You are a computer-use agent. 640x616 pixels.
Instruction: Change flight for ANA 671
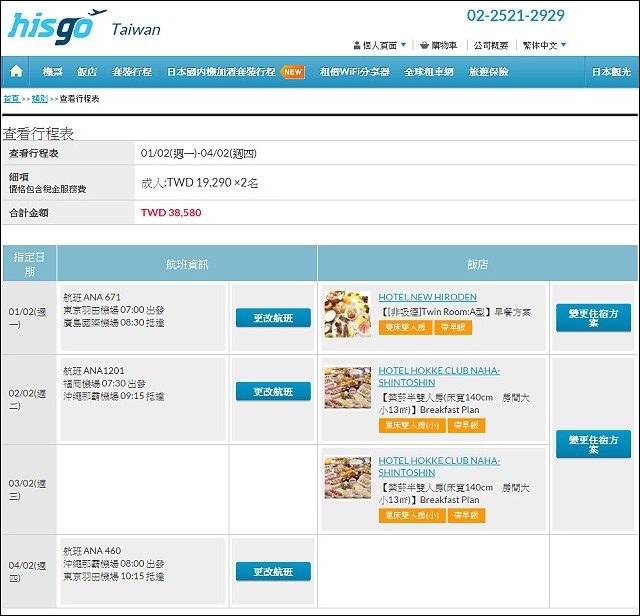click(x=273, y=318)
